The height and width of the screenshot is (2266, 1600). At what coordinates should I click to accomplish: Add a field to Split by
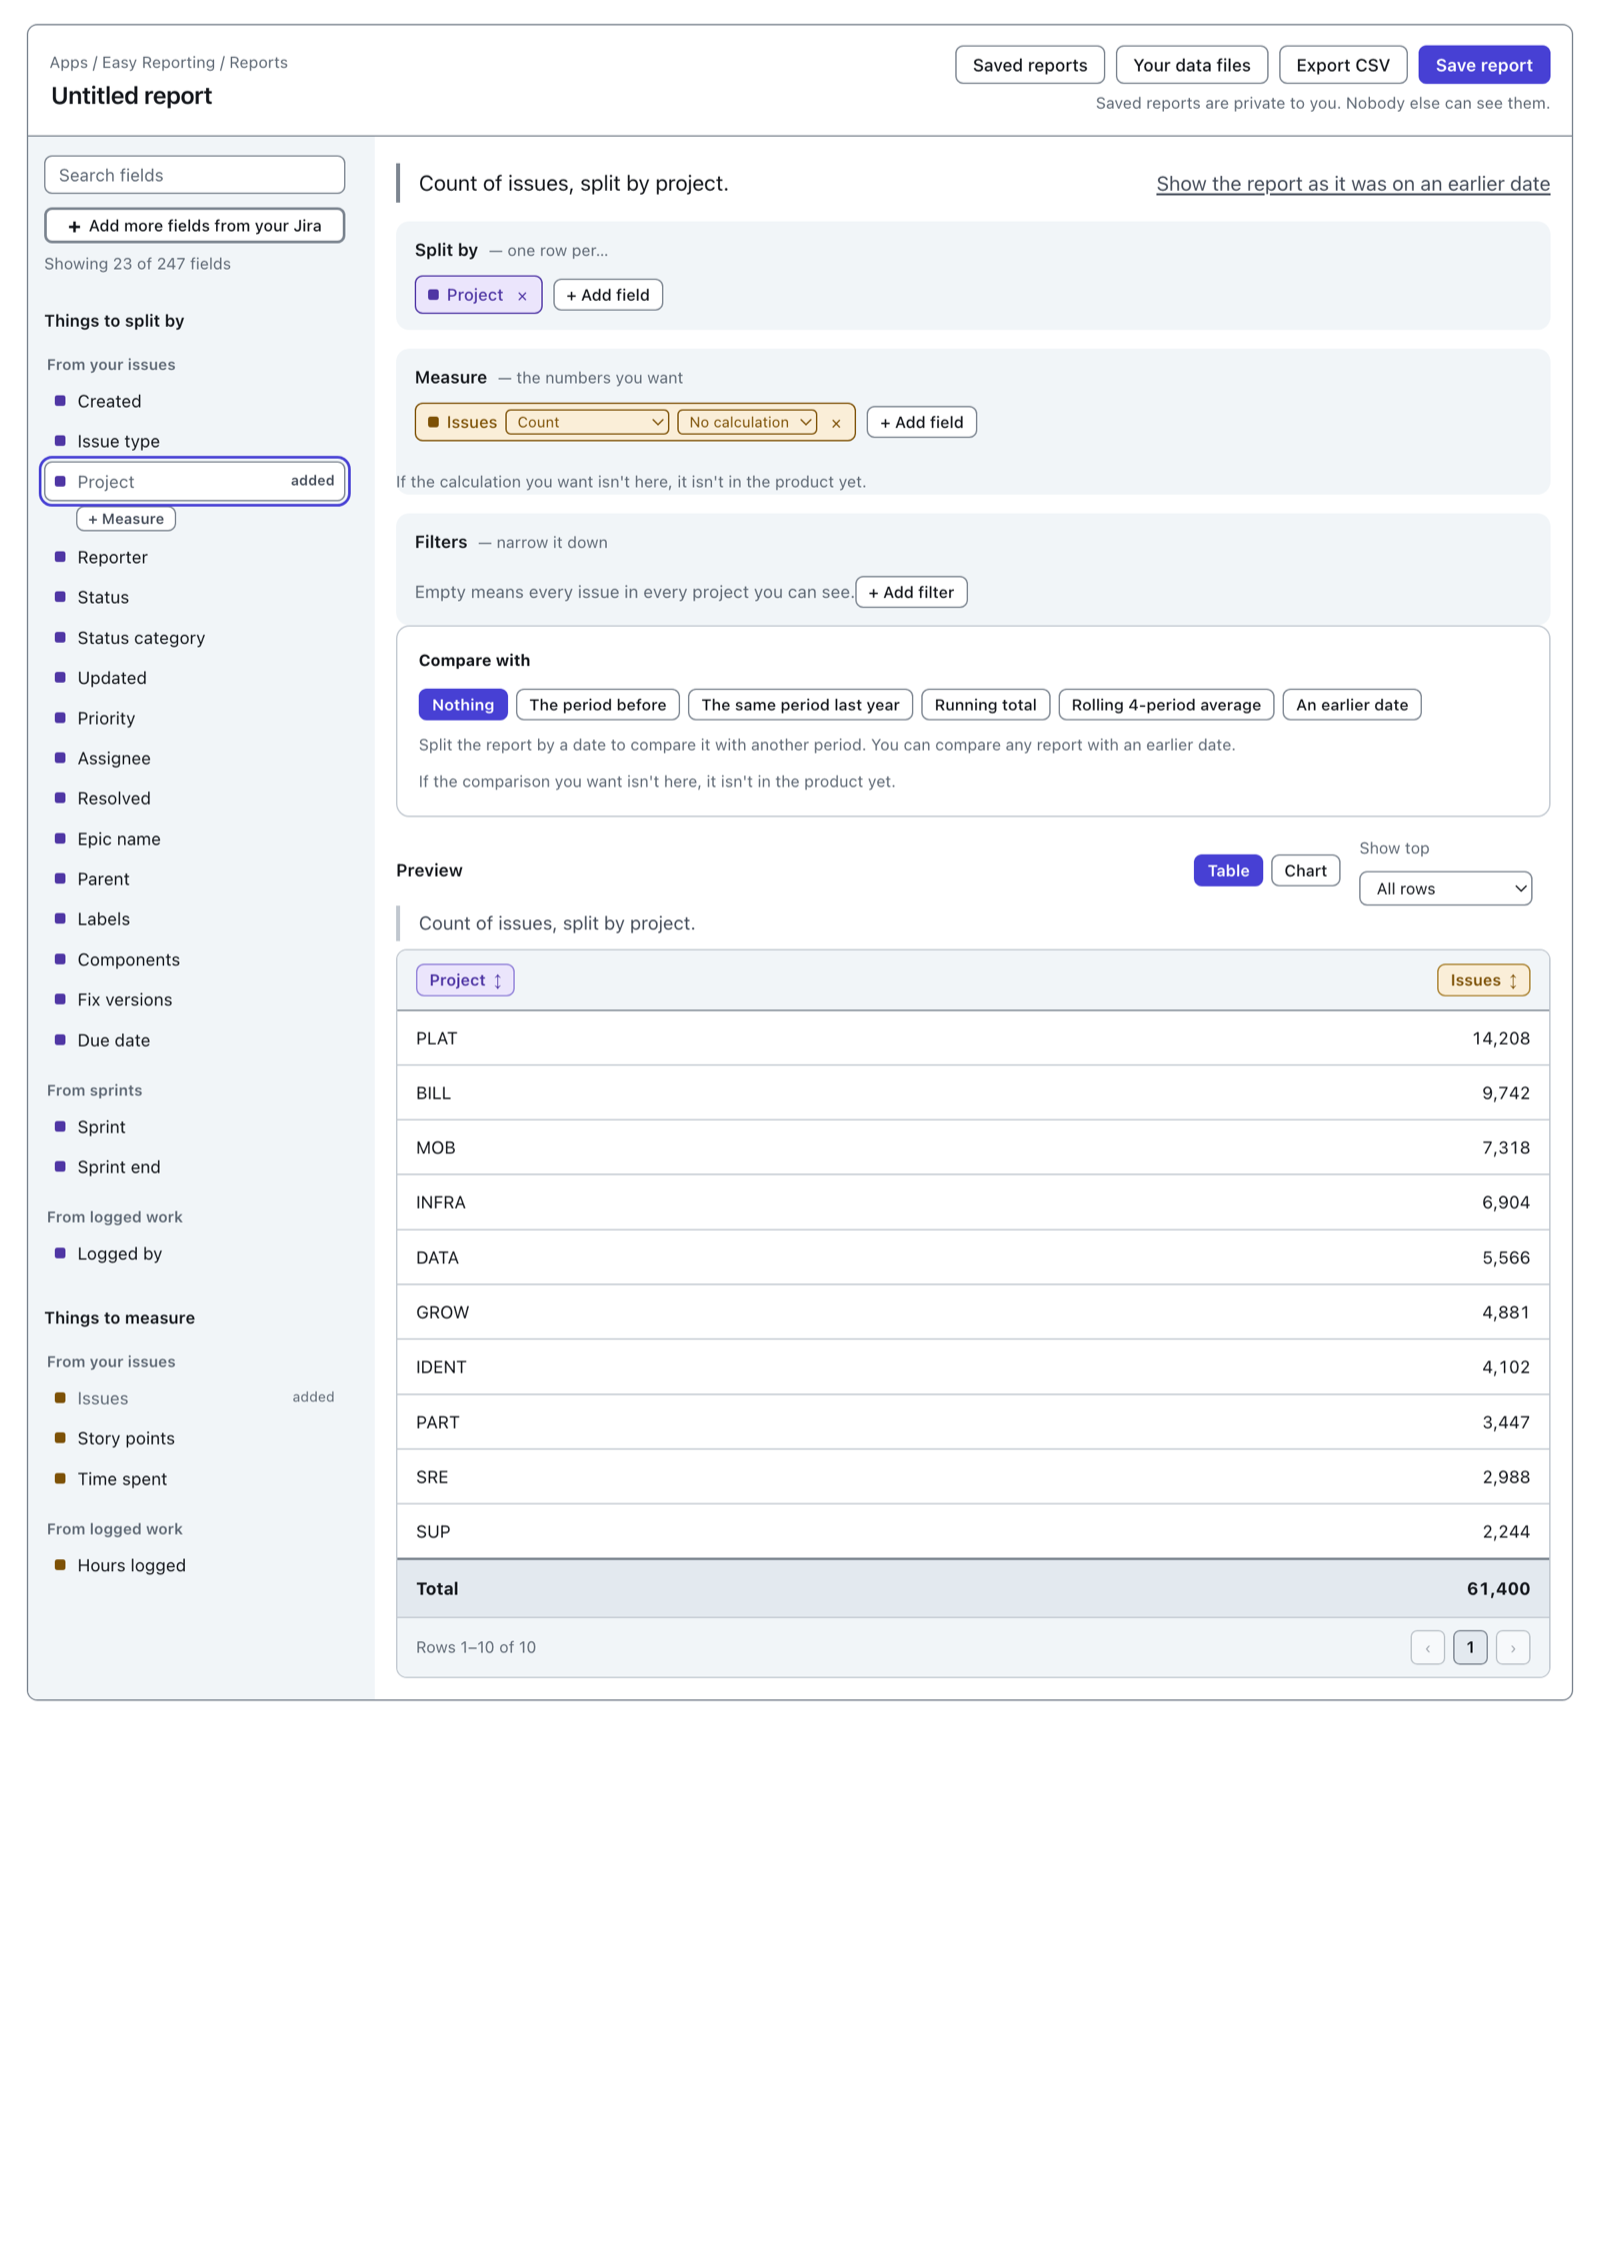pyautogui.click(x=608, y=295)
